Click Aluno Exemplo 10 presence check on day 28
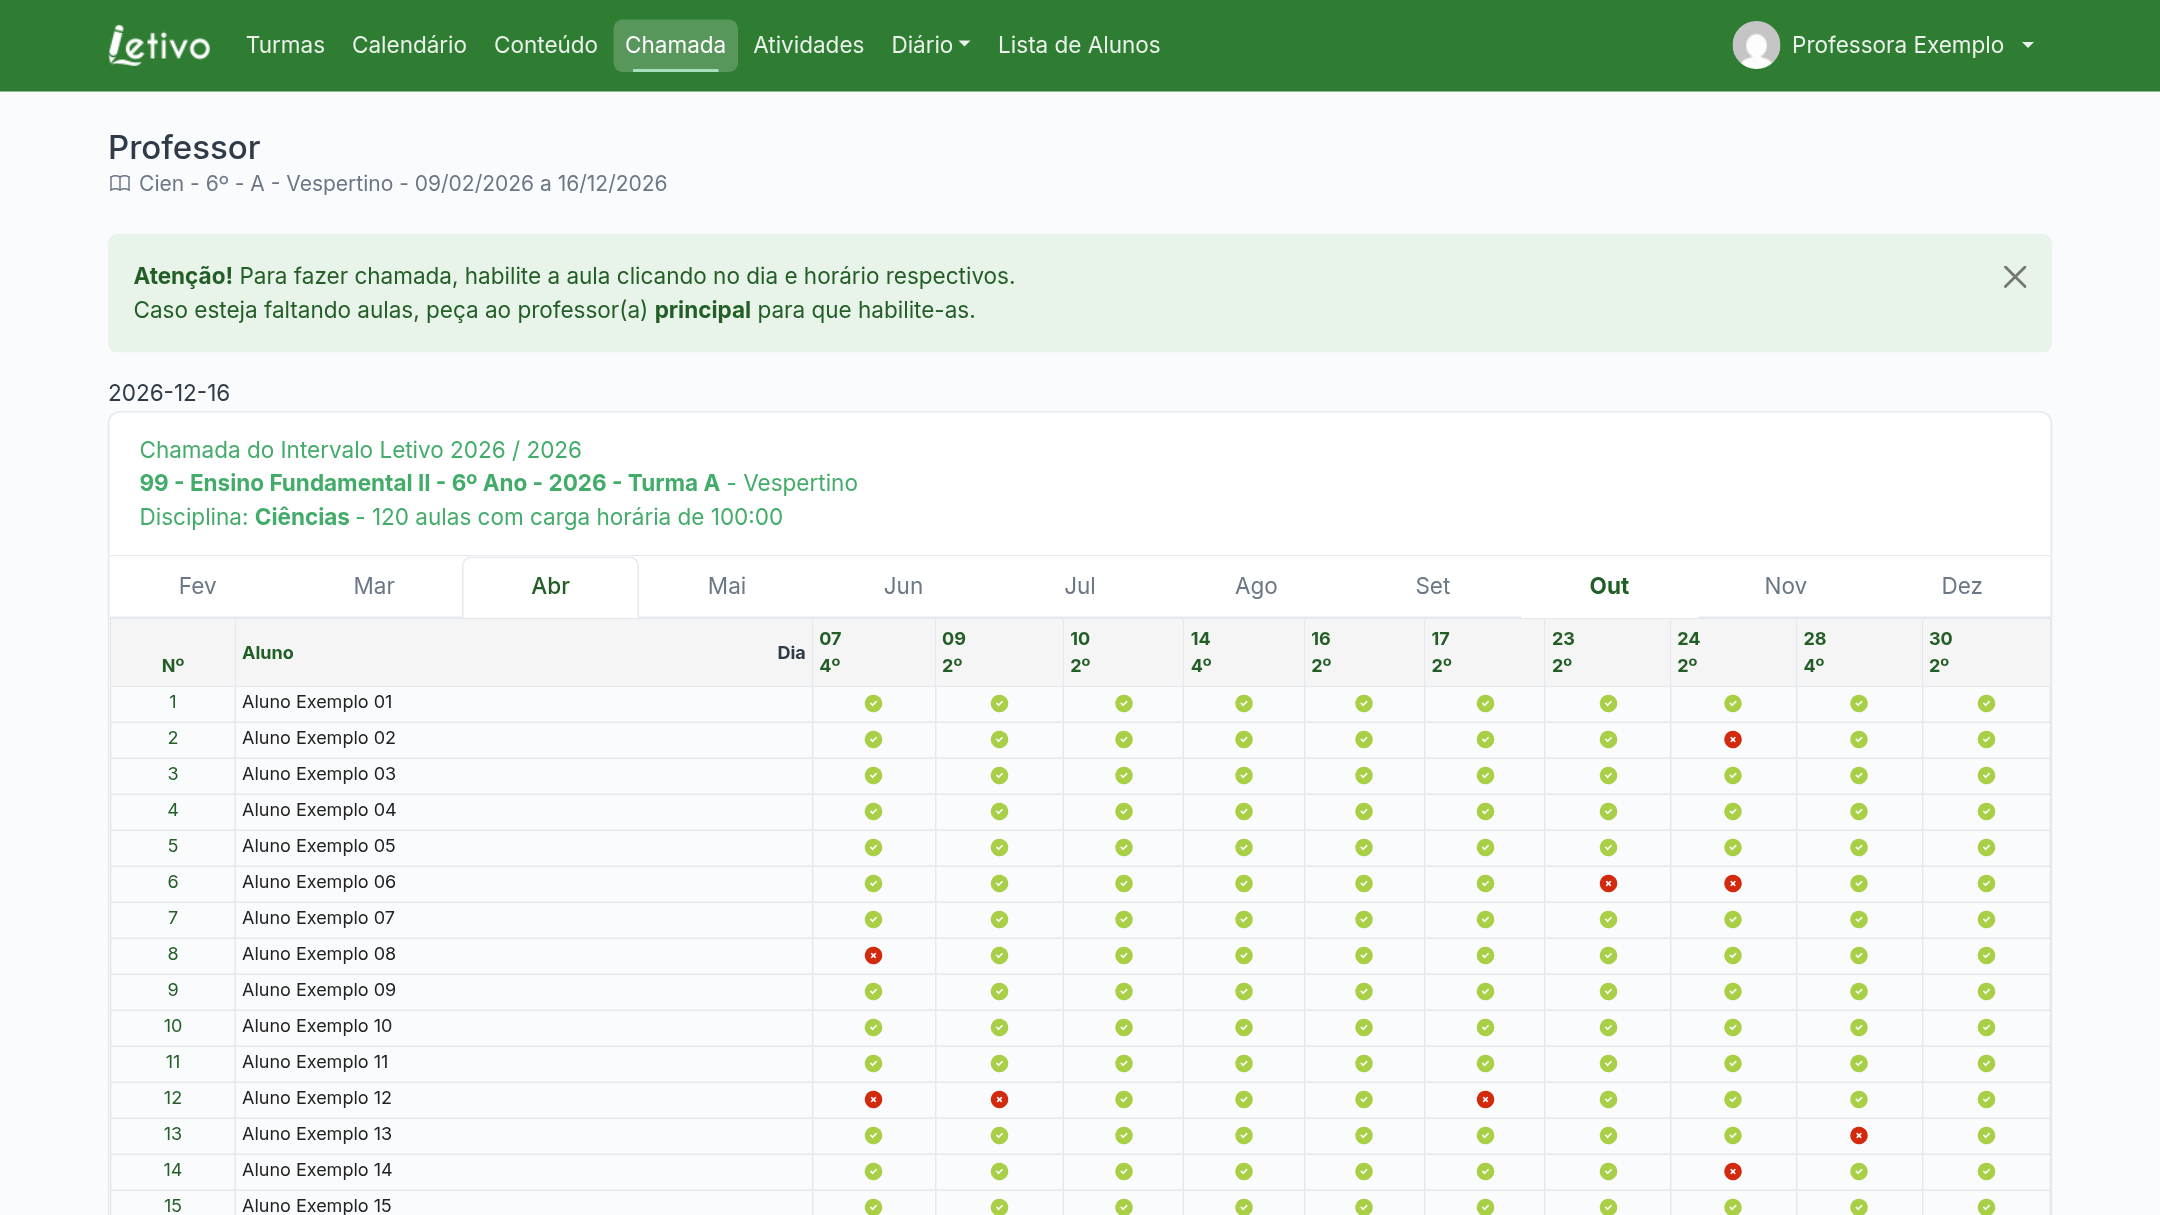This screenshot has width=2160, height=1215. [1859, 1028]
